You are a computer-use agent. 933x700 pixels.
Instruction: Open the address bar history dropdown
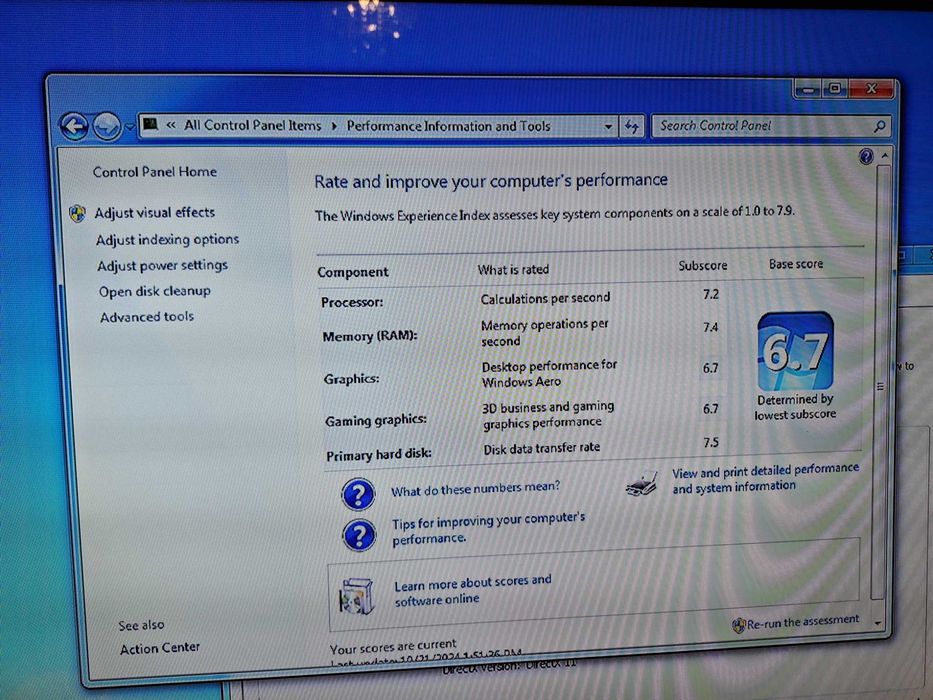click(608, 127)
